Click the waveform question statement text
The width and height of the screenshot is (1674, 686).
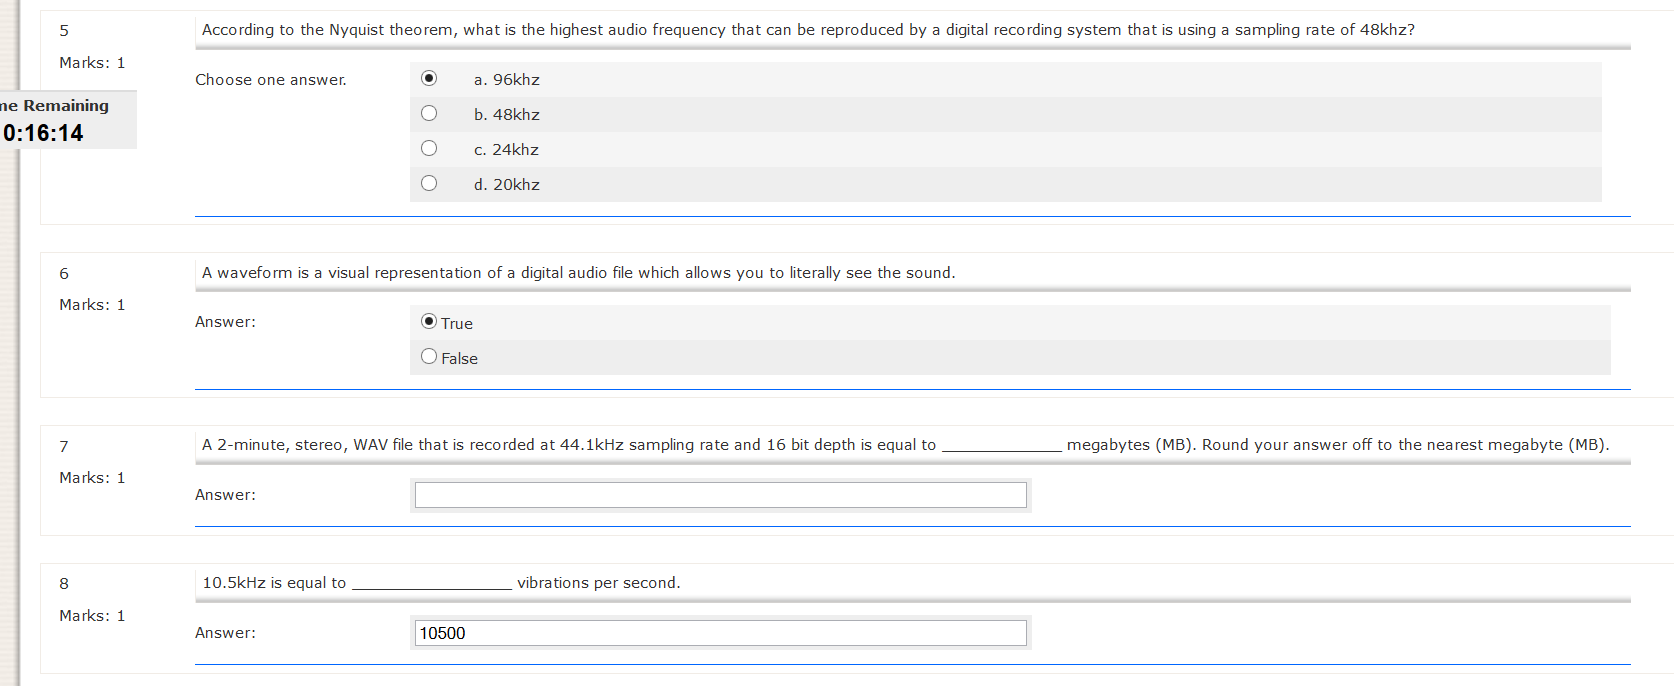tap(578, 273)
